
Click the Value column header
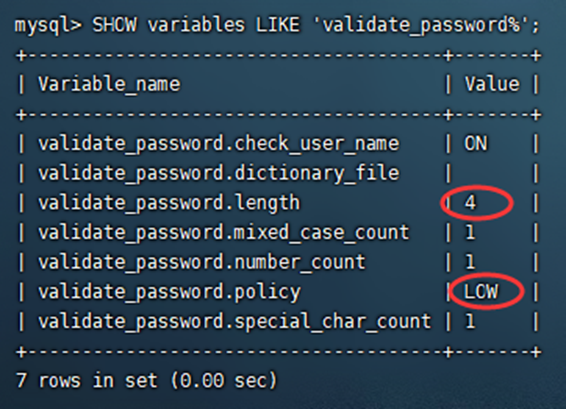pos(492,84)
